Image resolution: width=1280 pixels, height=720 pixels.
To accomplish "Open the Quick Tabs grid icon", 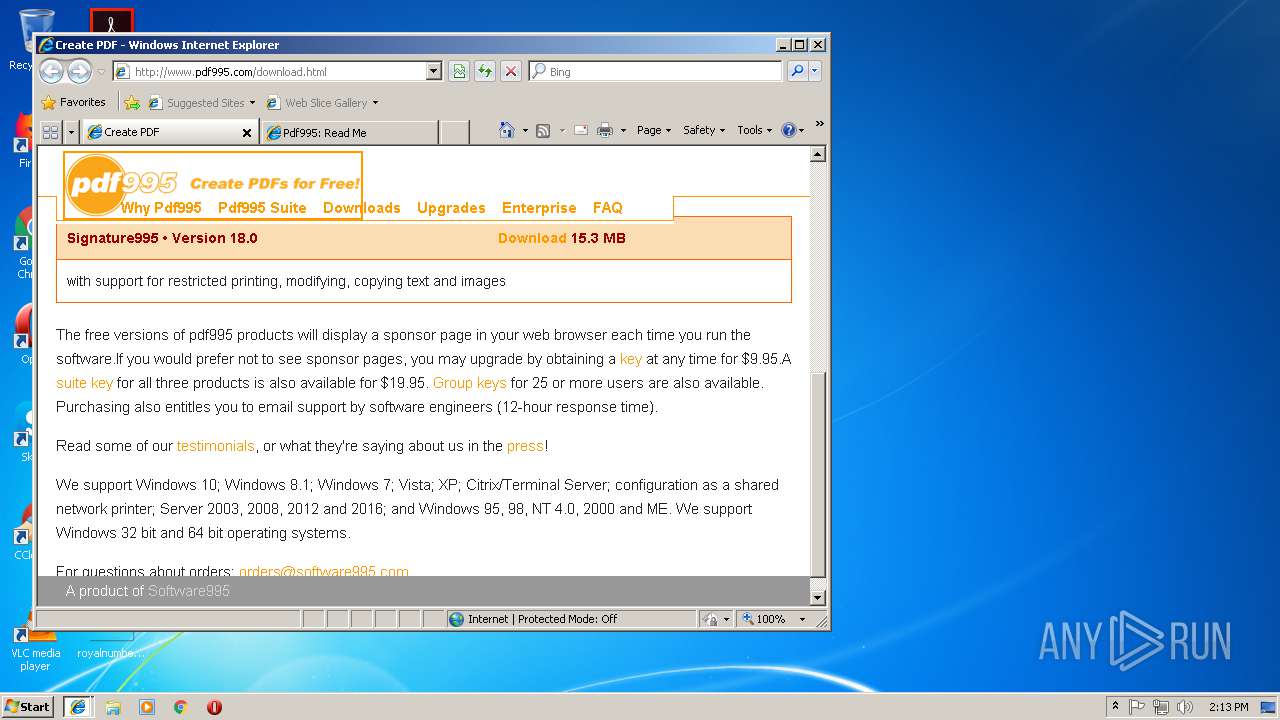I will pos(50,131).
